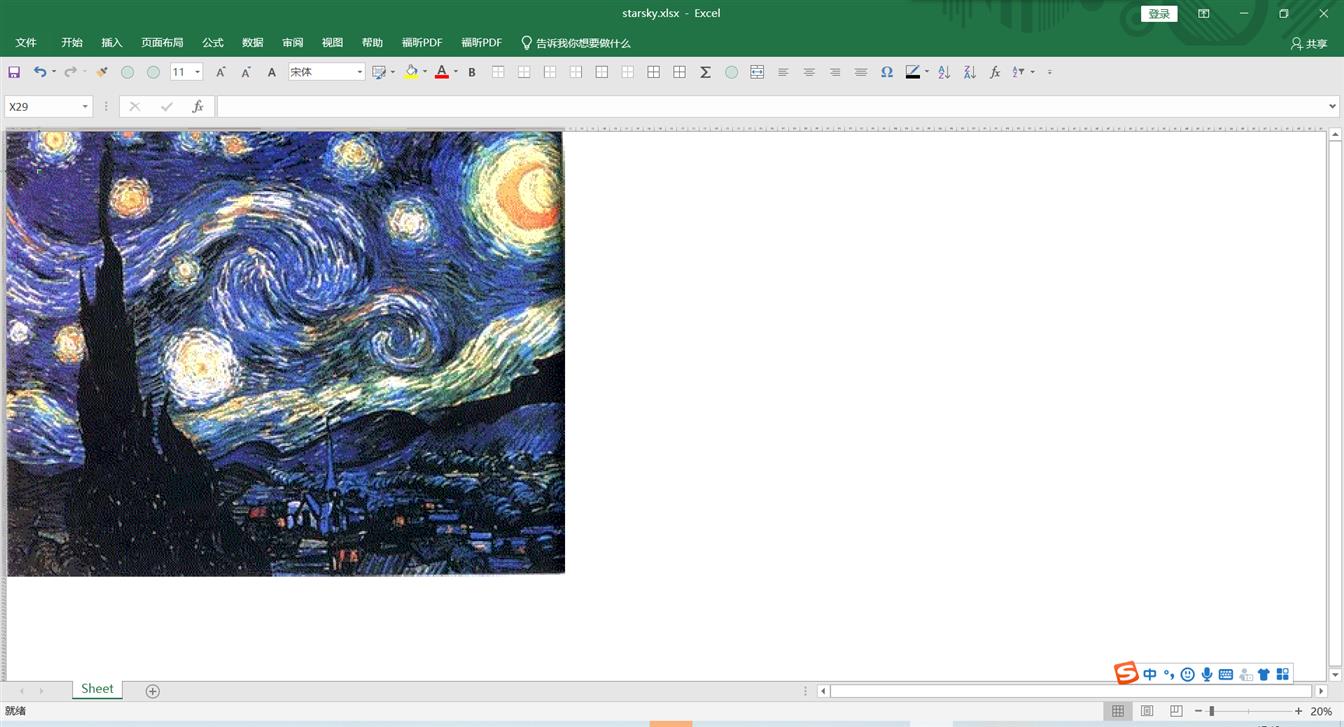The height and width of the screenshot is (727, 1344).
Task: Open ribbon display options button
Action: click(x=1204, y=14)
